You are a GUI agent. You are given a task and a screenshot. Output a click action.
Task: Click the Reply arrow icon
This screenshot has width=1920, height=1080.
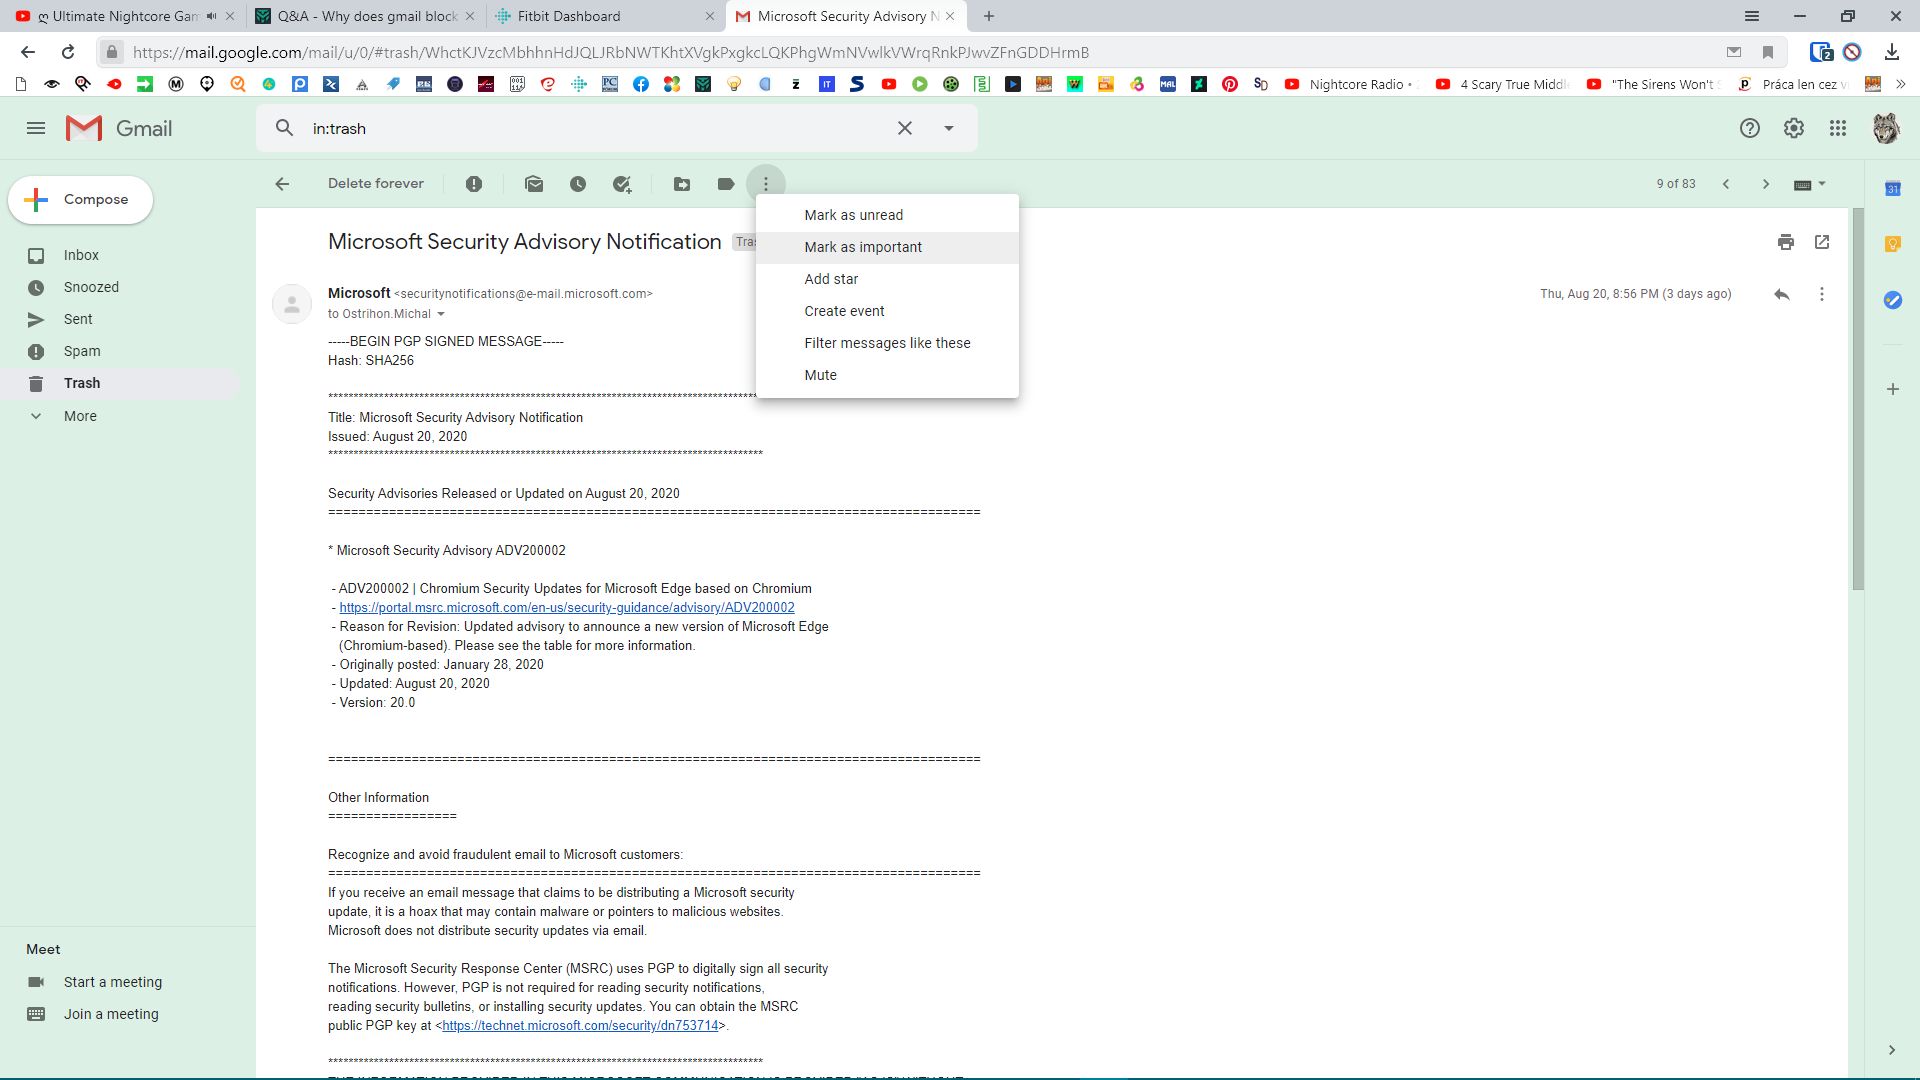(x=1781, y=294)
